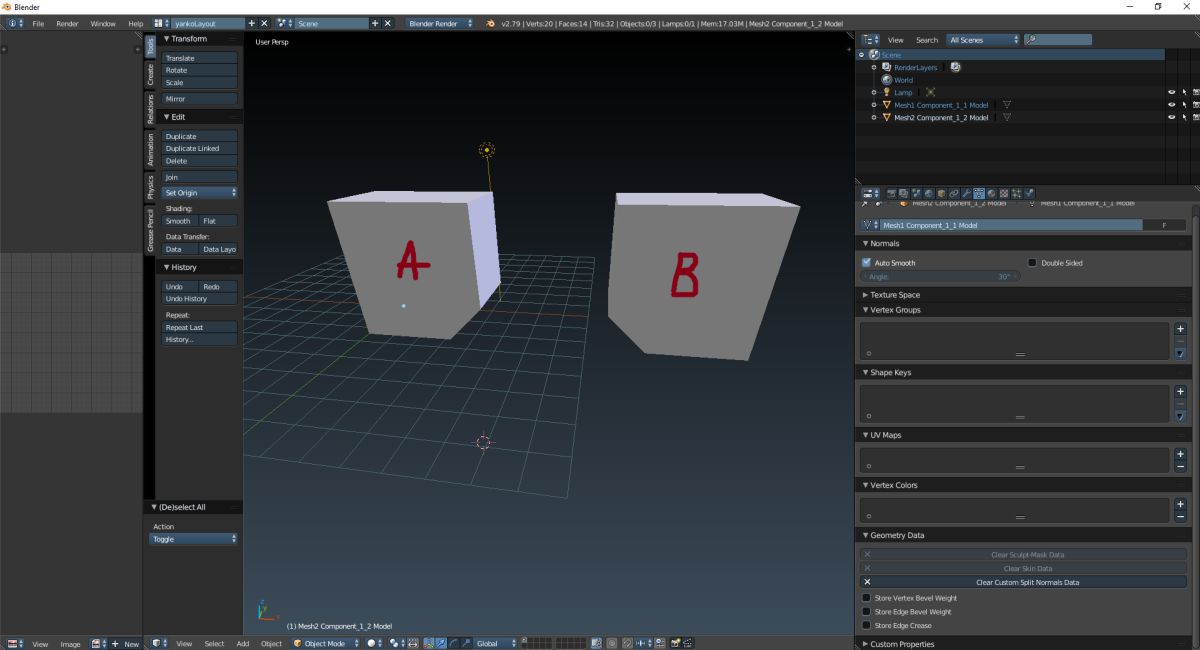
Task: Click the Translate button
Action: point(200,58)
